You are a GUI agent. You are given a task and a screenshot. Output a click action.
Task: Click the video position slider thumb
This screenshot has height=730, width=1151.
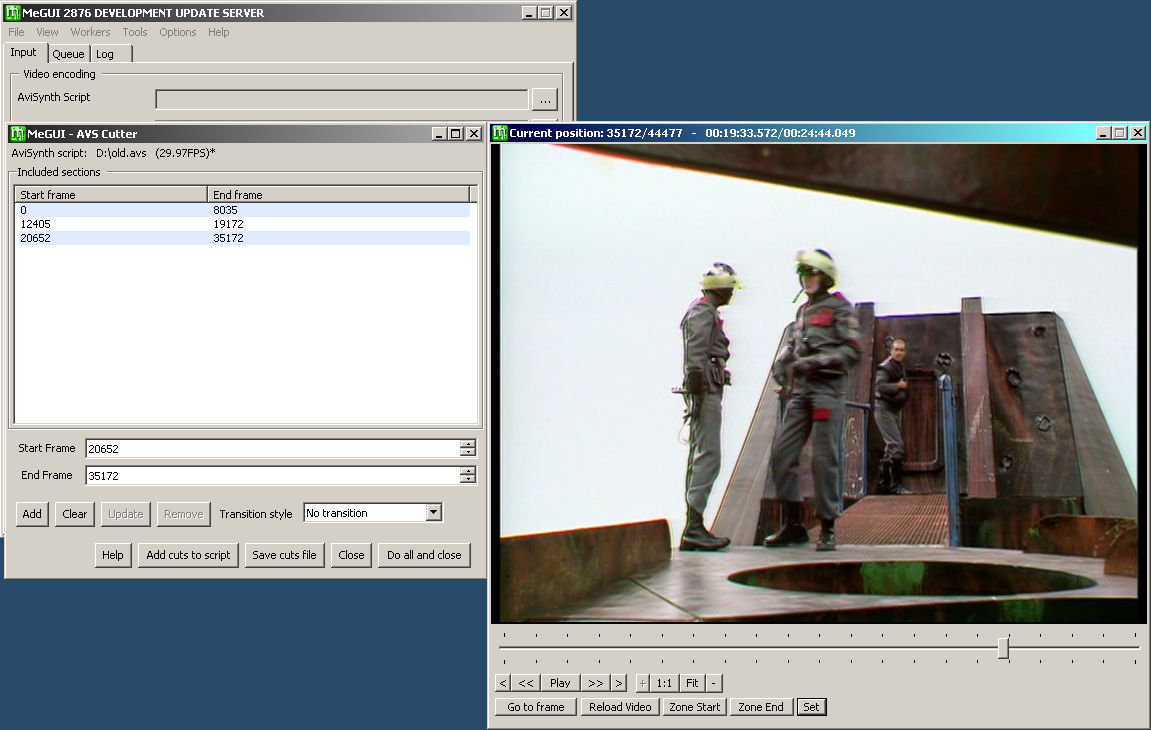pyautogui.click(x=1003, y=648)
